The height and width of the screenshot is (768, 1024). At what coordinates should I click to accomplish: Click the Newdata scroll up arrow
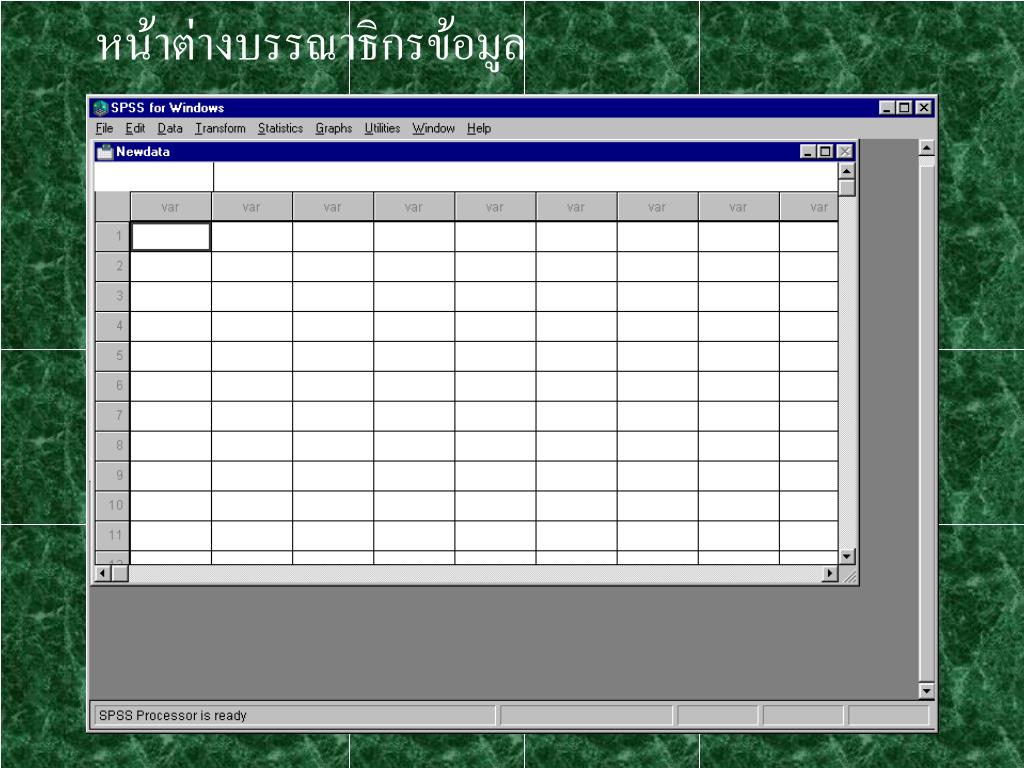(x=847, y=171)
